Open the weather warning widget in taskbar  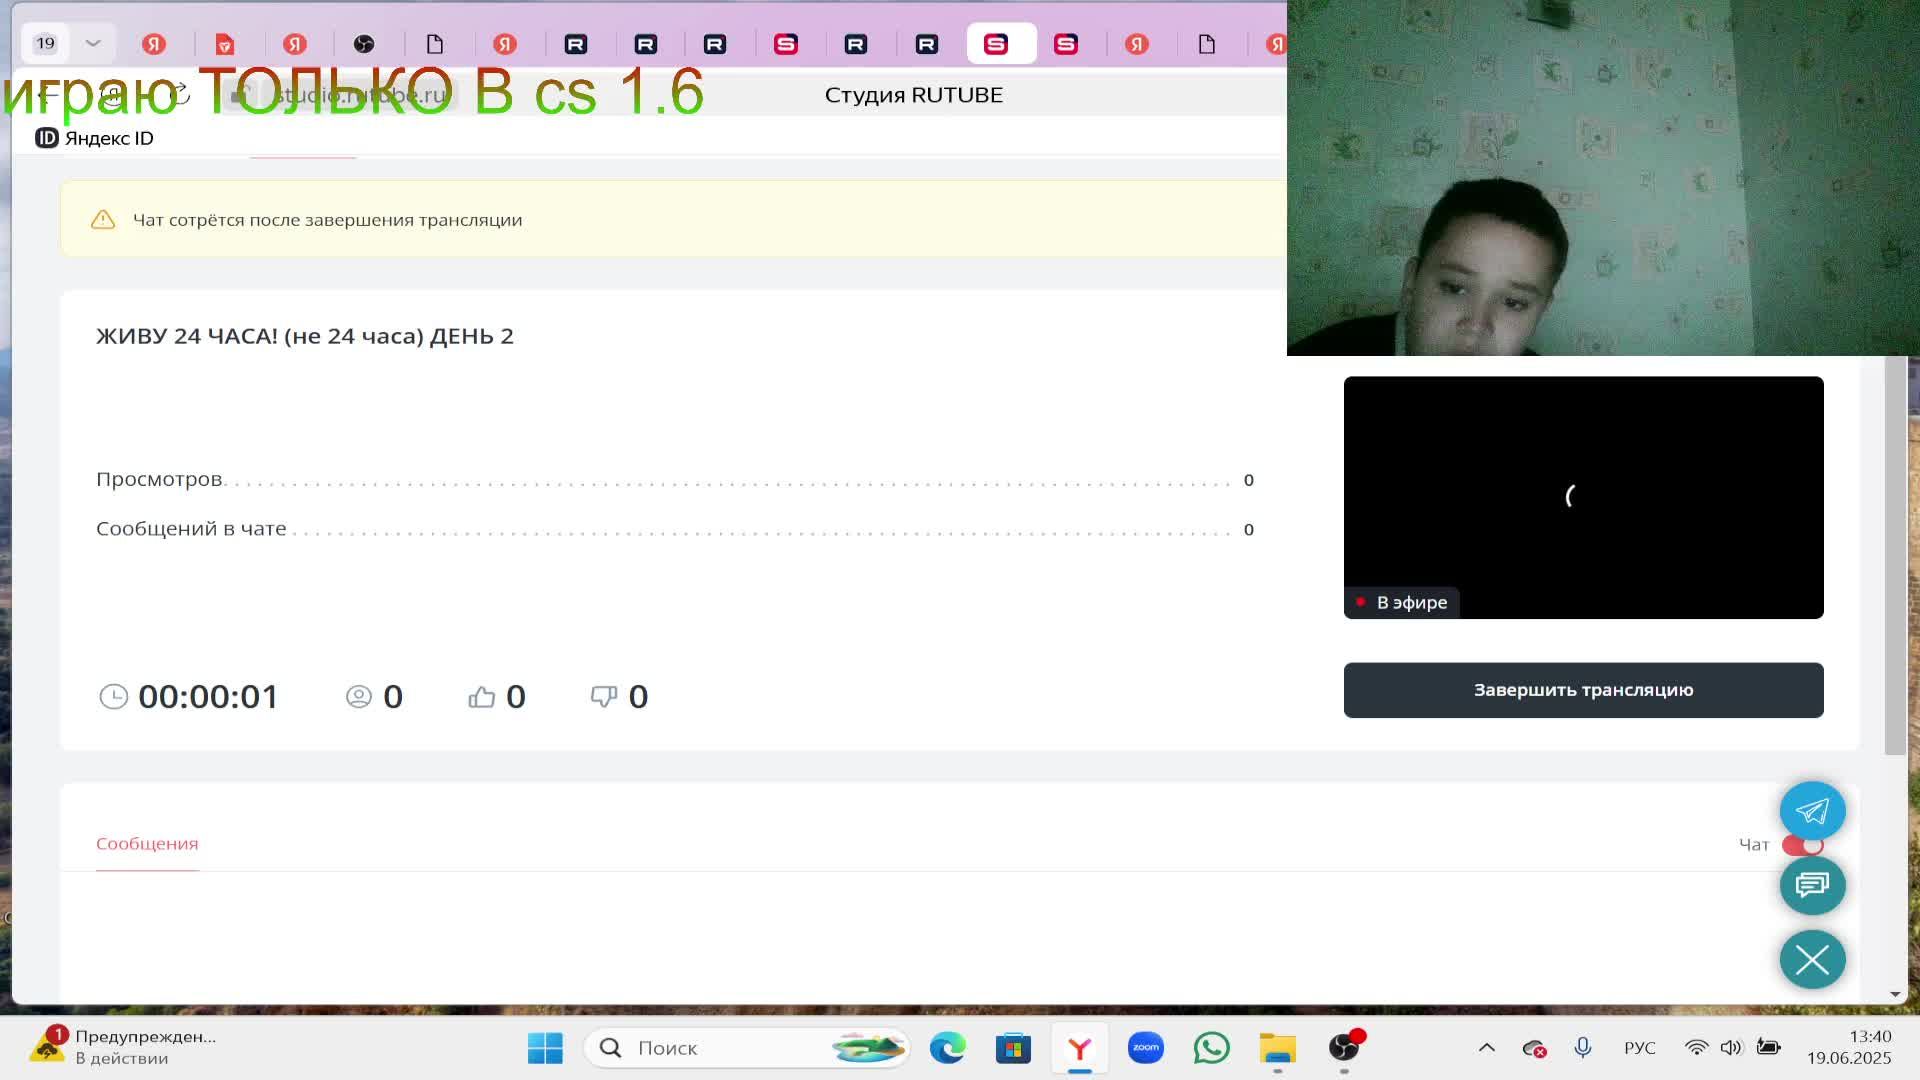[x=125, y=1047]
